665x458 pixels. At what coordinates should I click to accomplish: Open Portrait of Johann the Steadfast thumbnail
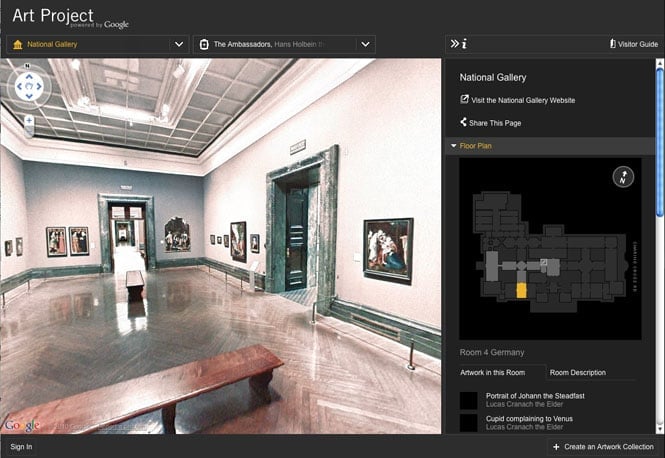click(469, 400)
